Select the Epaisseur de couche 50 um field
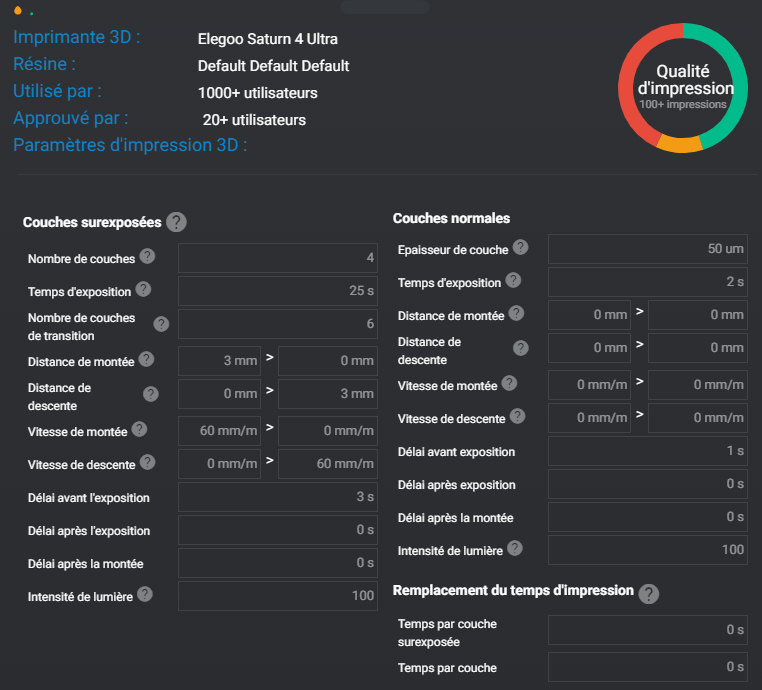762x690 pixels. [x=647, y=249]
